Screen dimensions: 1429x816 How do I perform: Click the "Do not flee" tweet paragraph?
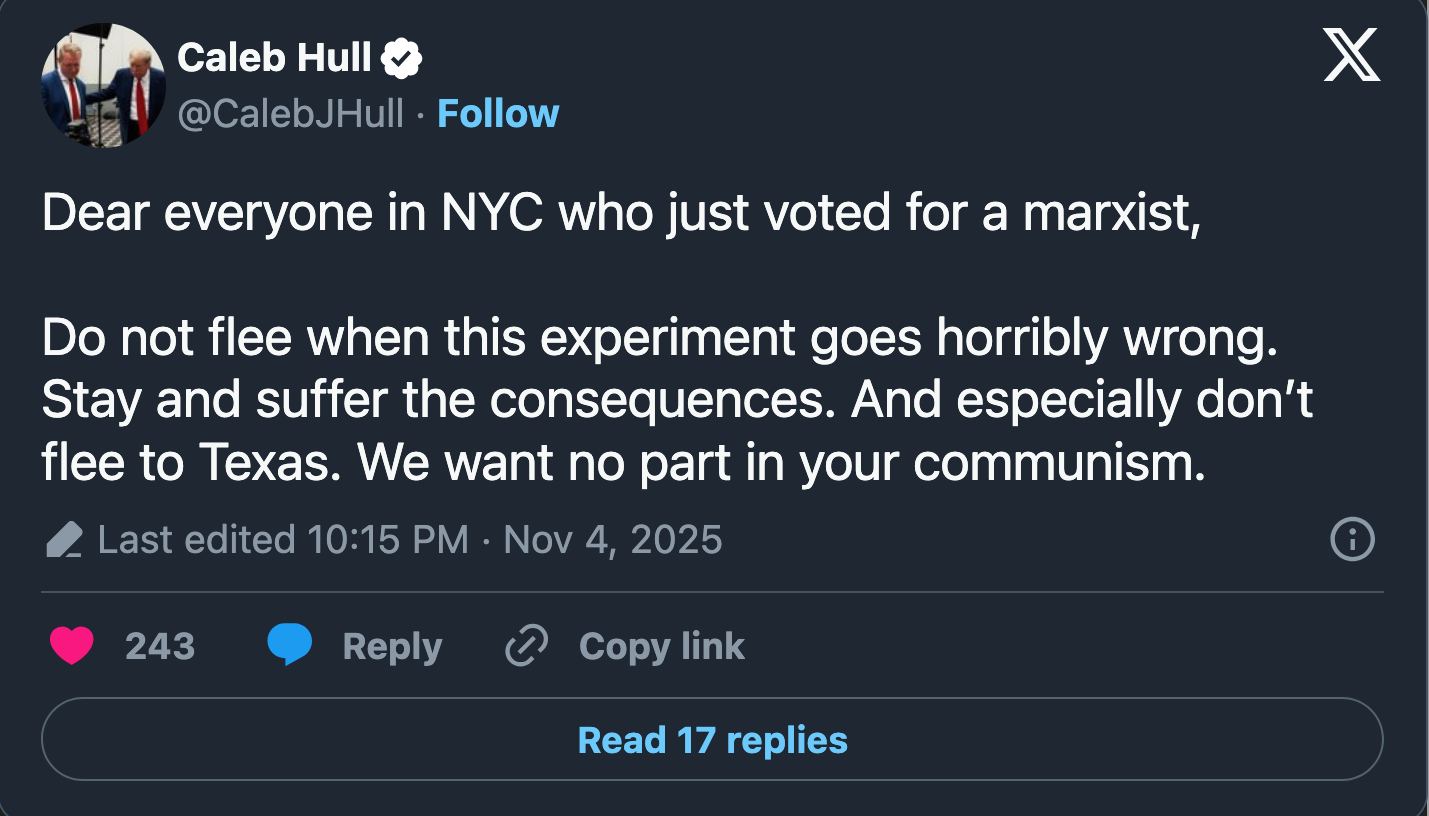[660, 340]
